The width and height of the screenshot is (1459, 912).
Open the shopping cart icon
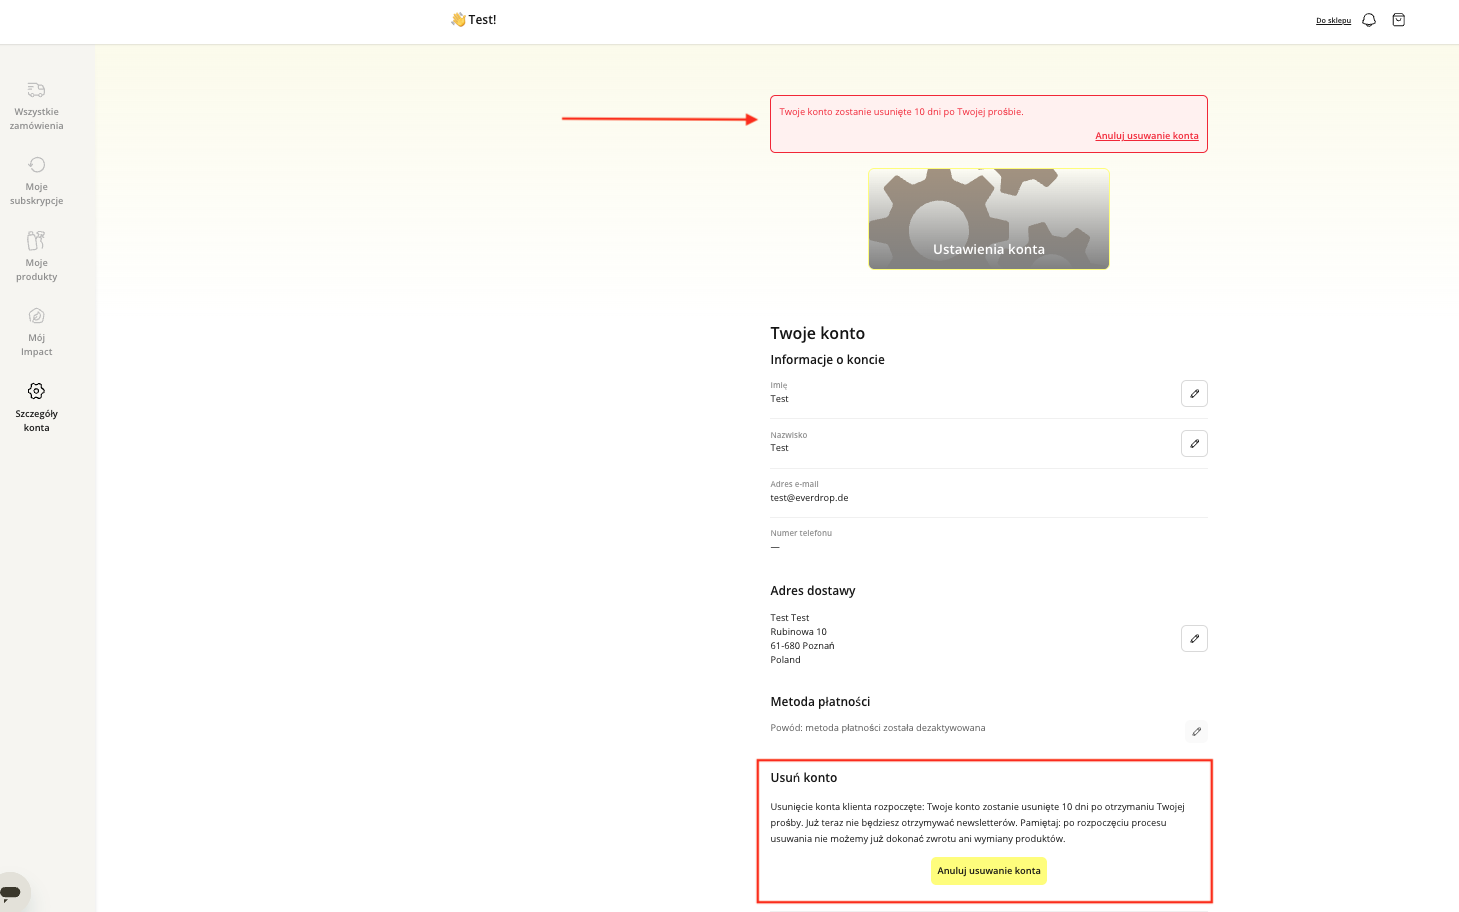tap(1399, 20)
